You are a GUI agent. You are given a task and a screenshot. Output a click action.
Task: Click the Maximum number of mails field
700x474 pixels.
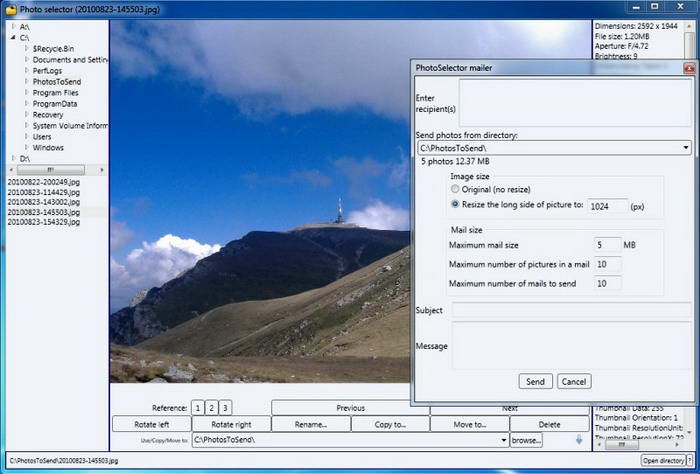[608, 283]
